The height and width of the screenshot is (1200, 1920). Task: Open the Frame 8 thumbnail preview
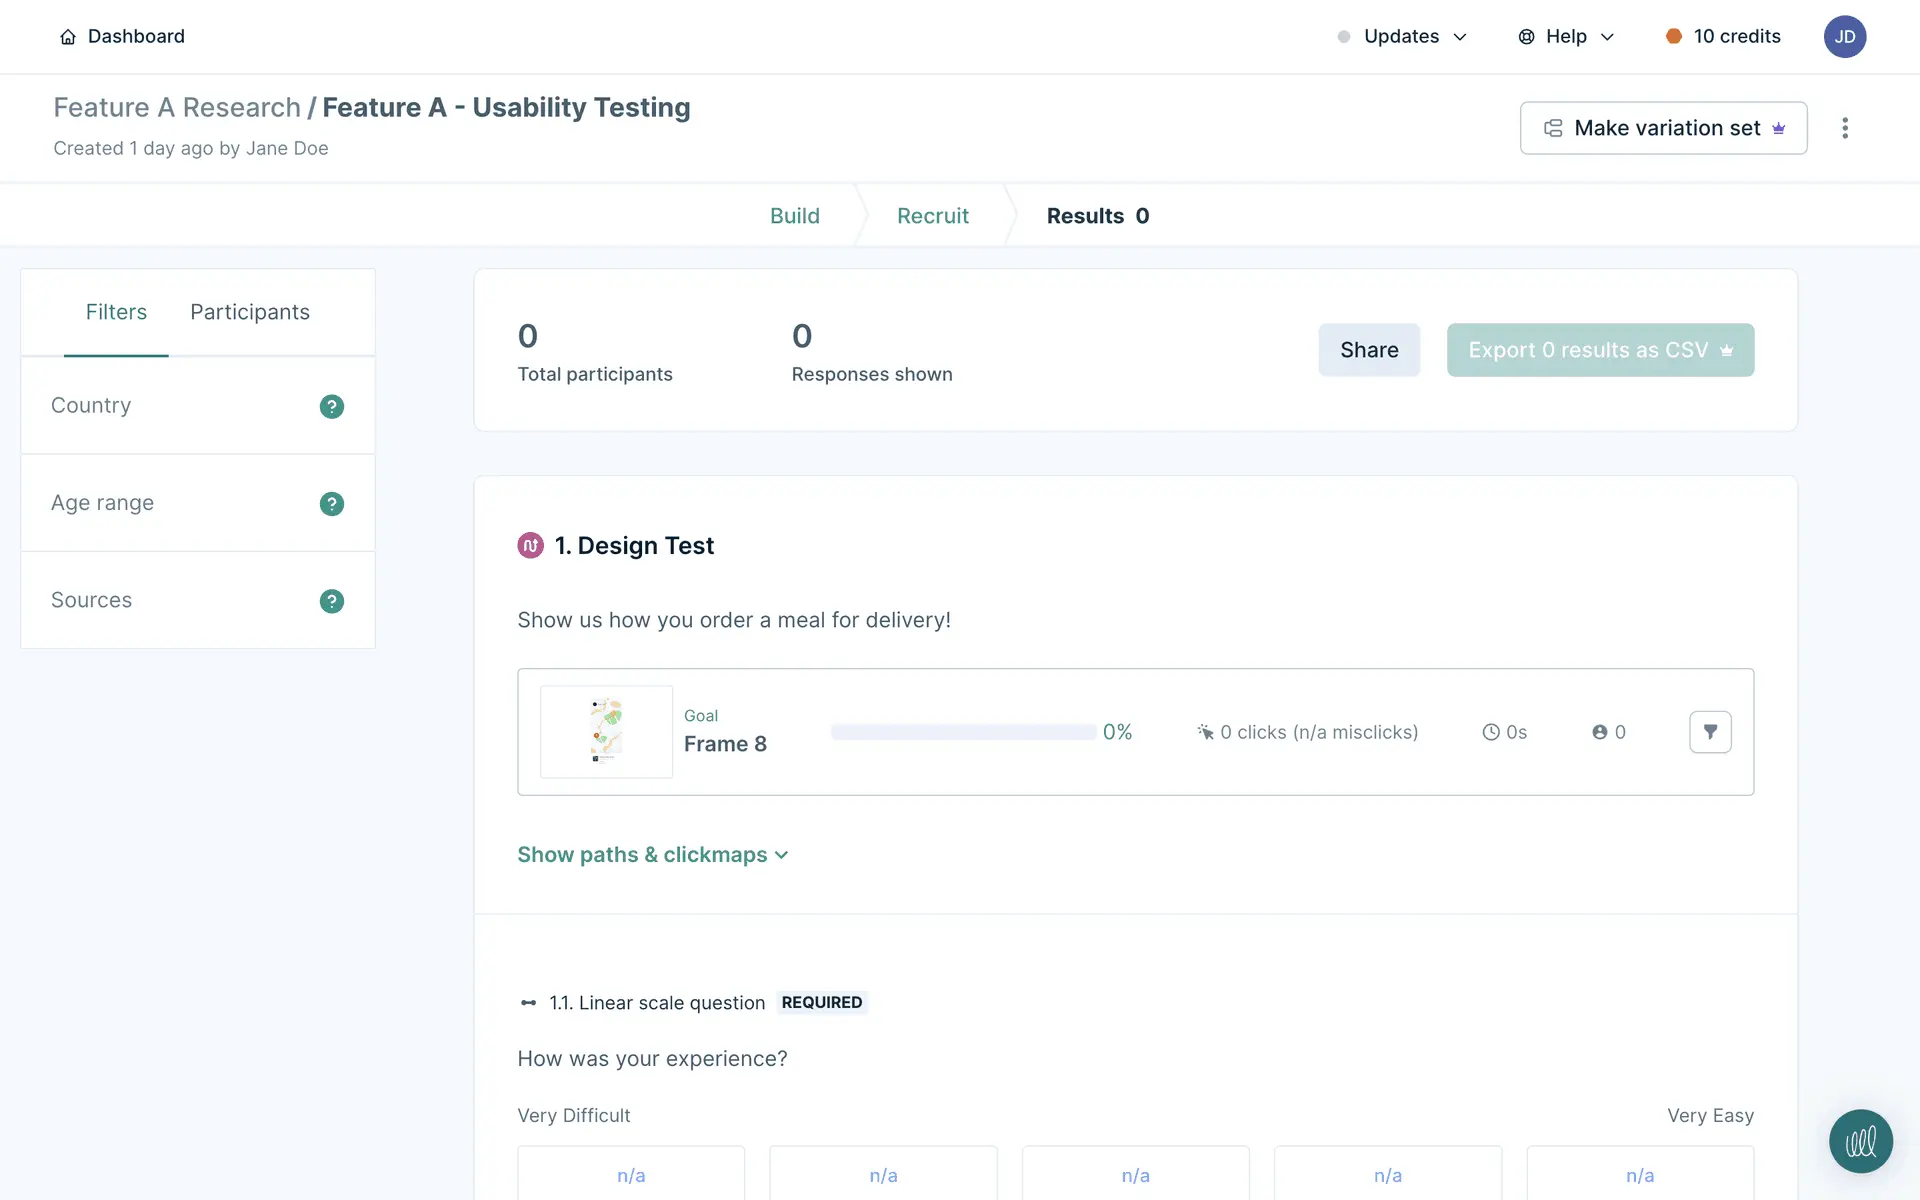click(606, 732)
